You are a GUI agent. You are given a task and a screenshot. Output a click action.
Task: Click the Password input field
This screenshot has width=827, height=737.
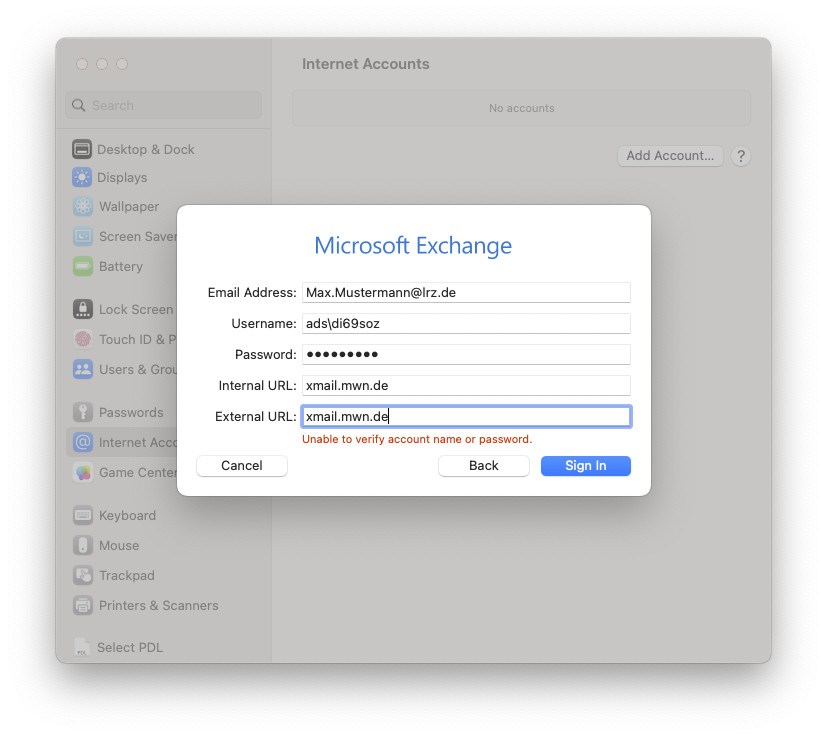[466, 354]
